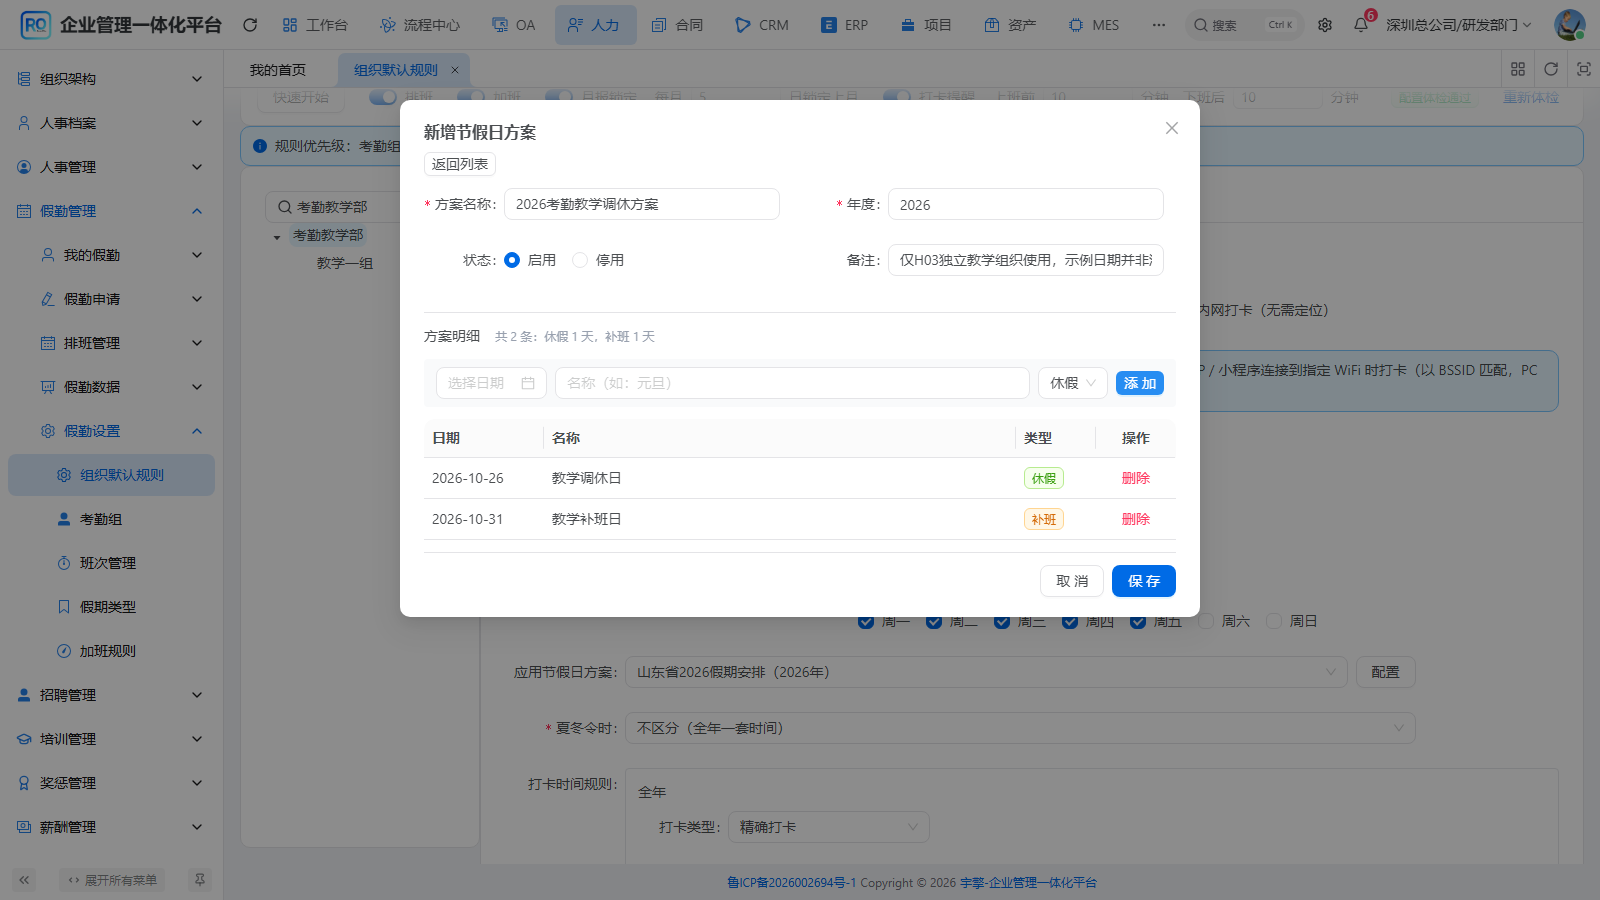Switch to 我的首页 tab
The image size is (1600, 900).
tap(278, 70)
